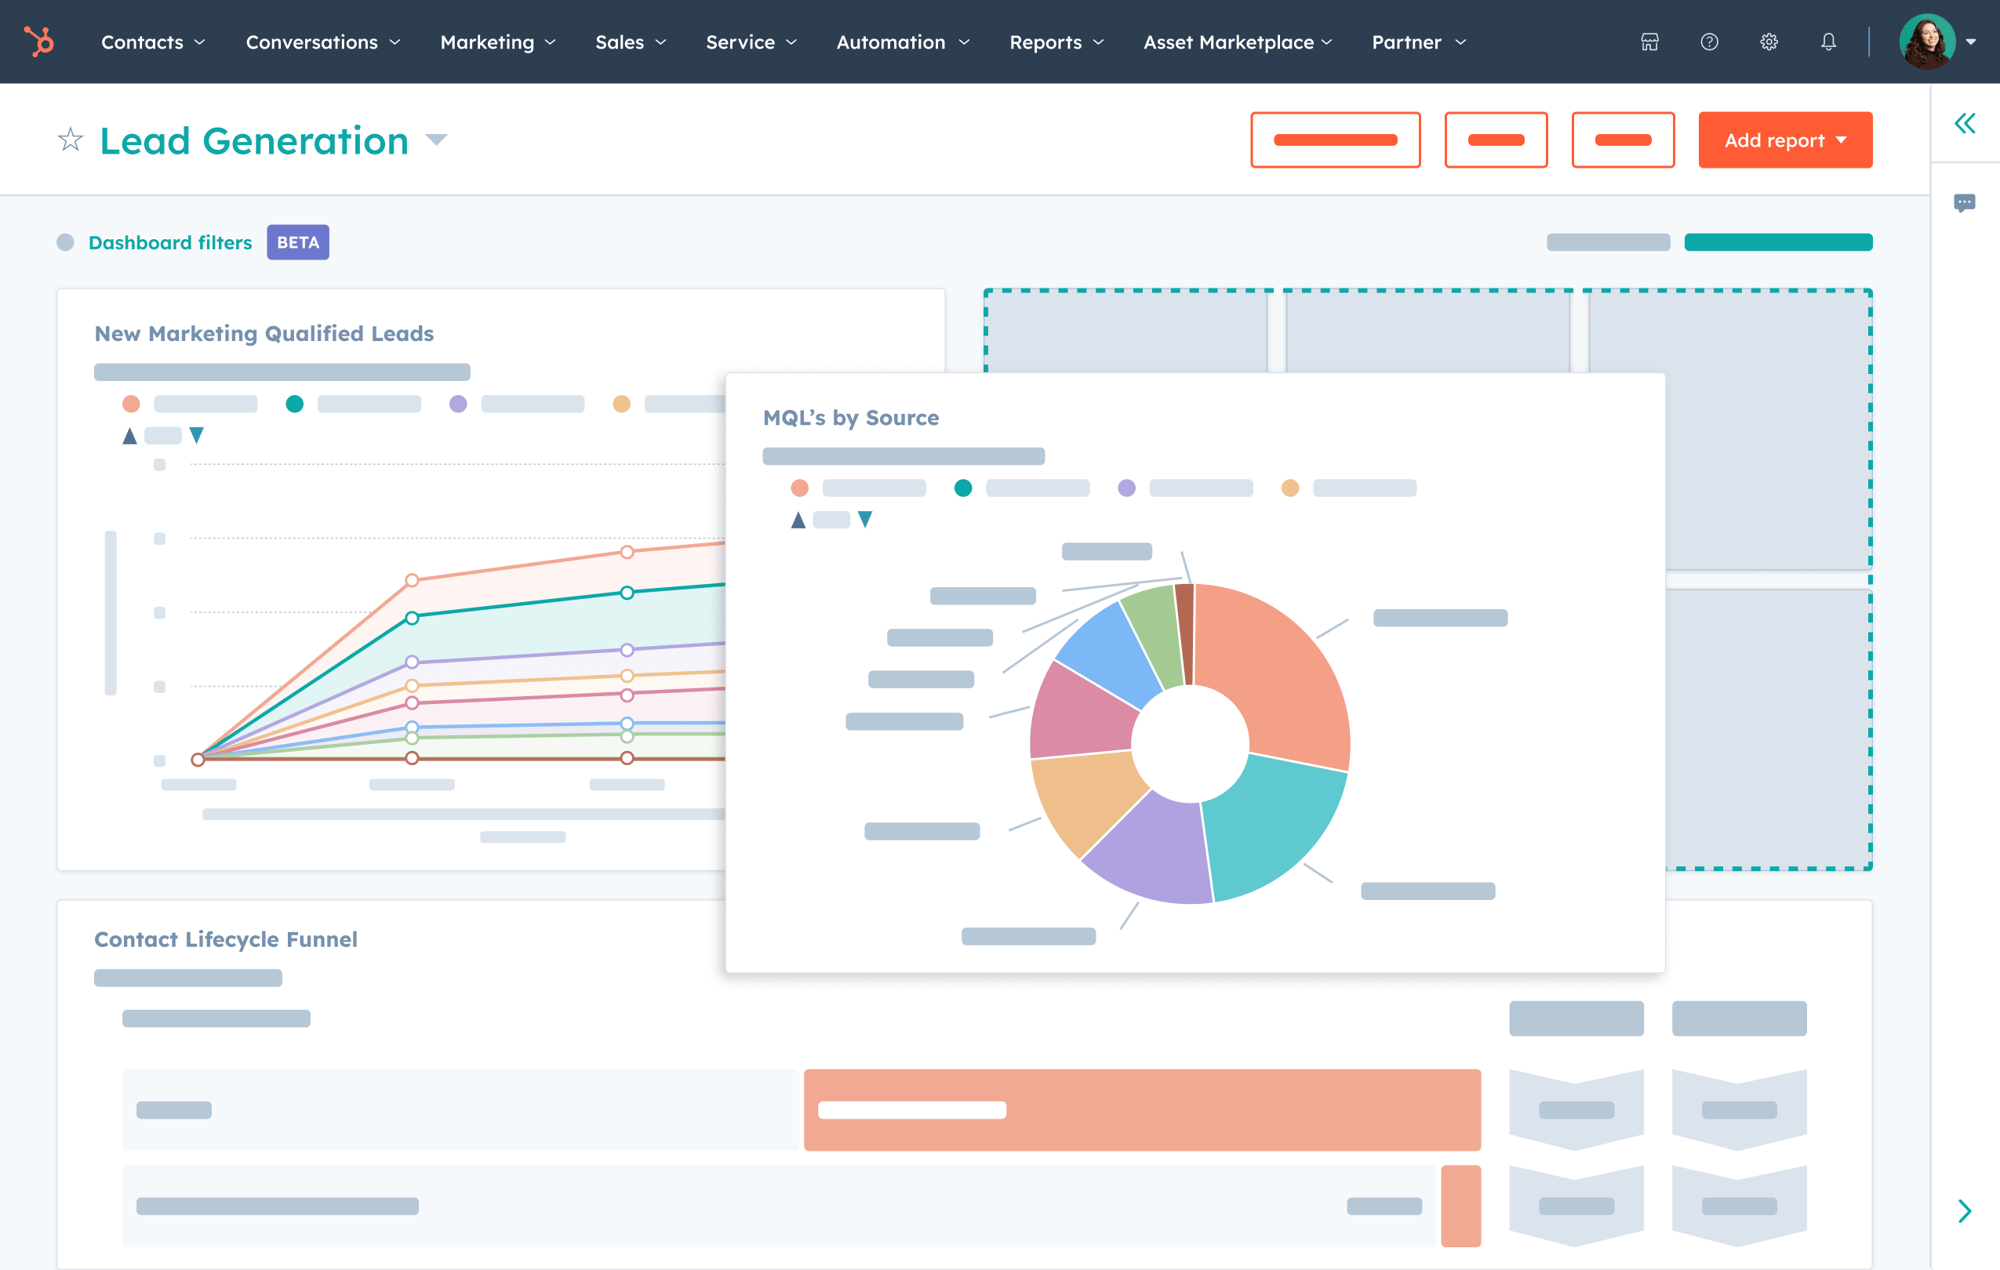Click the MQL's by Source report title
The height and width of the screenshot is (1270, 2000).
(851, 417)
